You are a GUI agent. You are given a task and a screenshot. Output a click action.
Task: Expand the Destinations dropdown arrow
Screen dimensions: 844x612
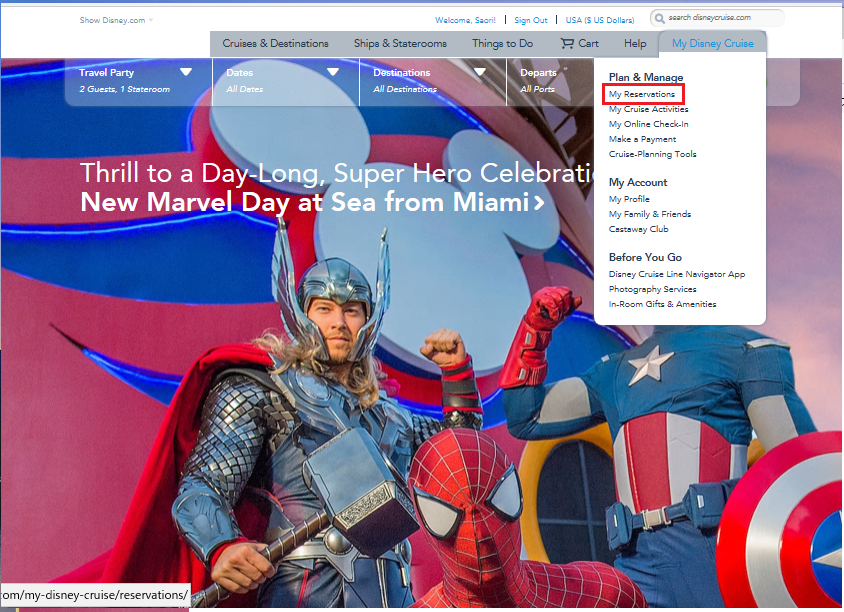click(480, 72)
